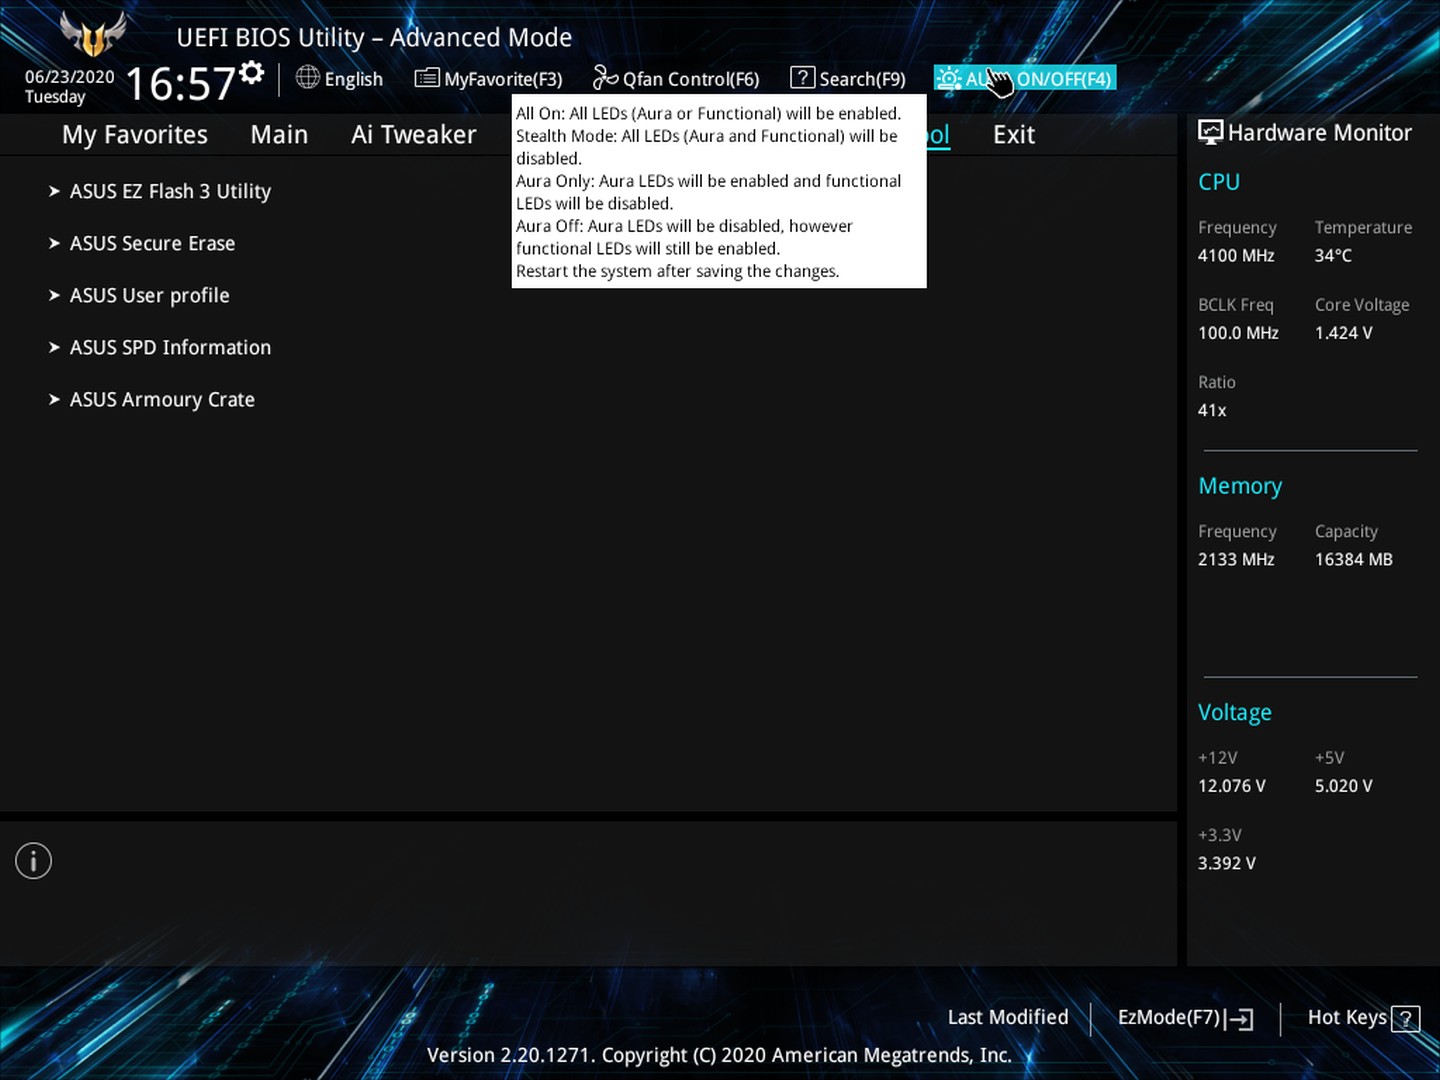Screen dimensions: 1440x1080
Task: Switch to the Main tab
Action: pyautogui.click(x=279, y=135)
